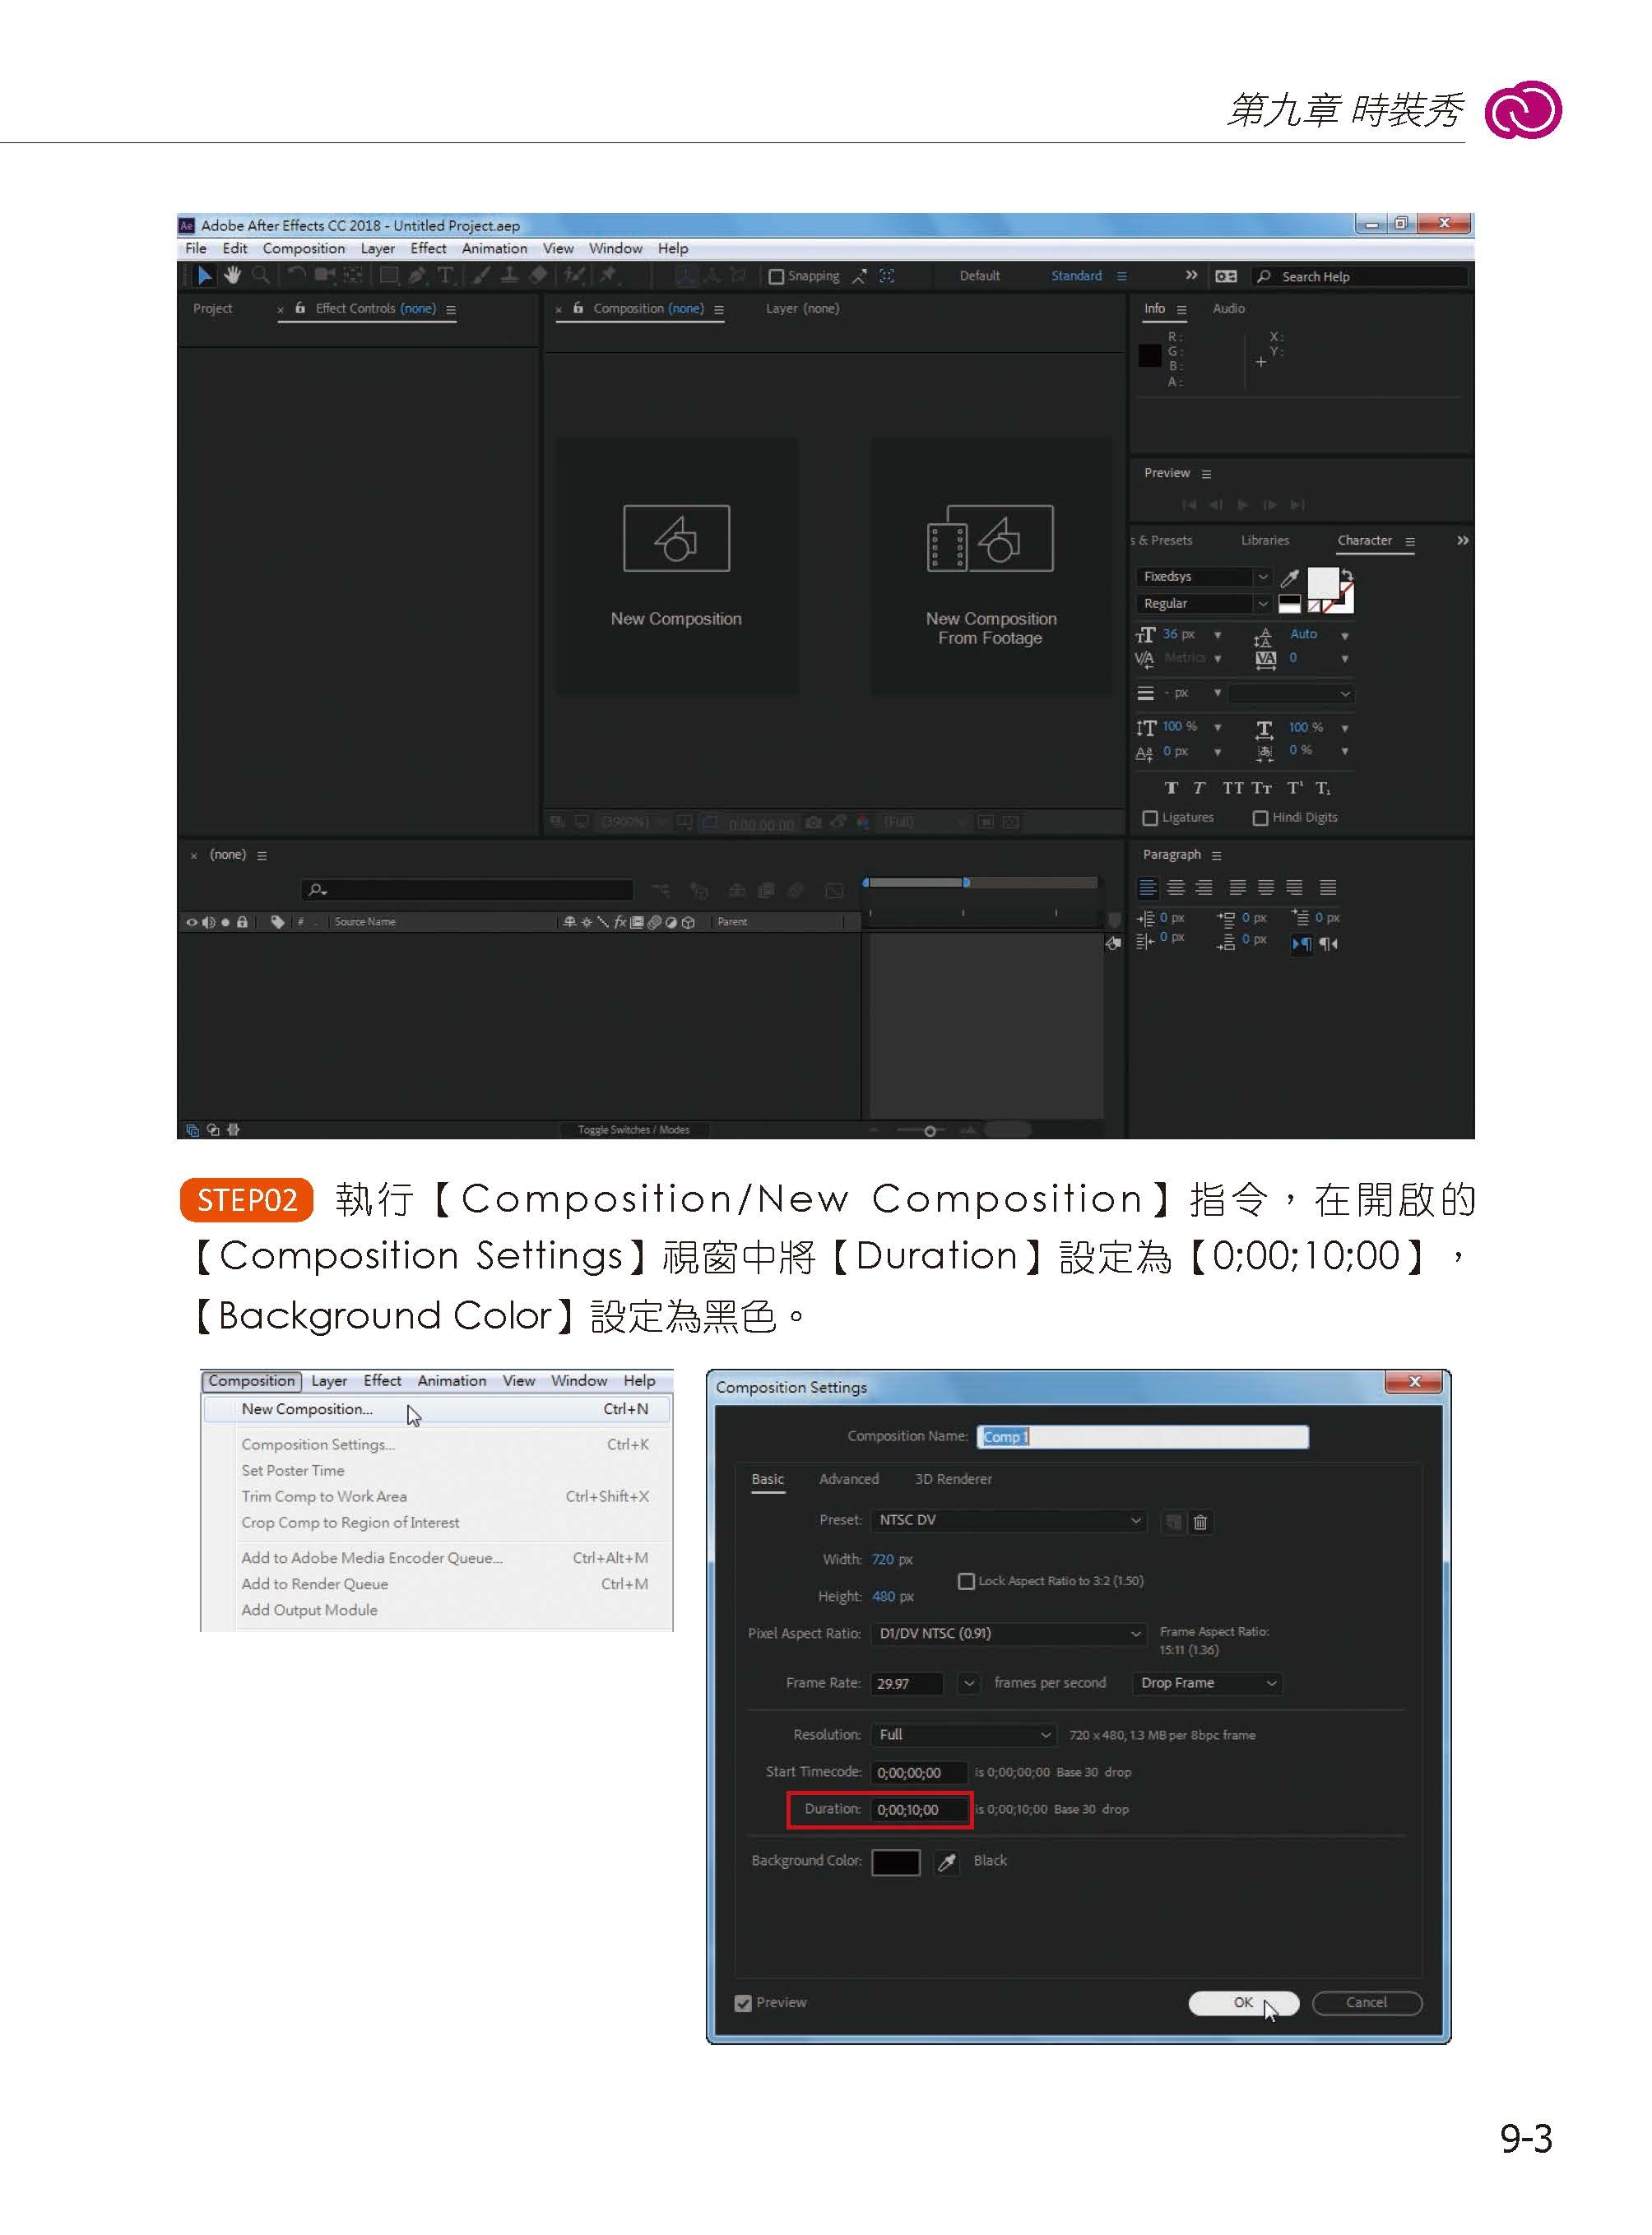Check Lock Aspect Ratio to 3:2
The image size is (1652, 2235).
[966, 1581]
